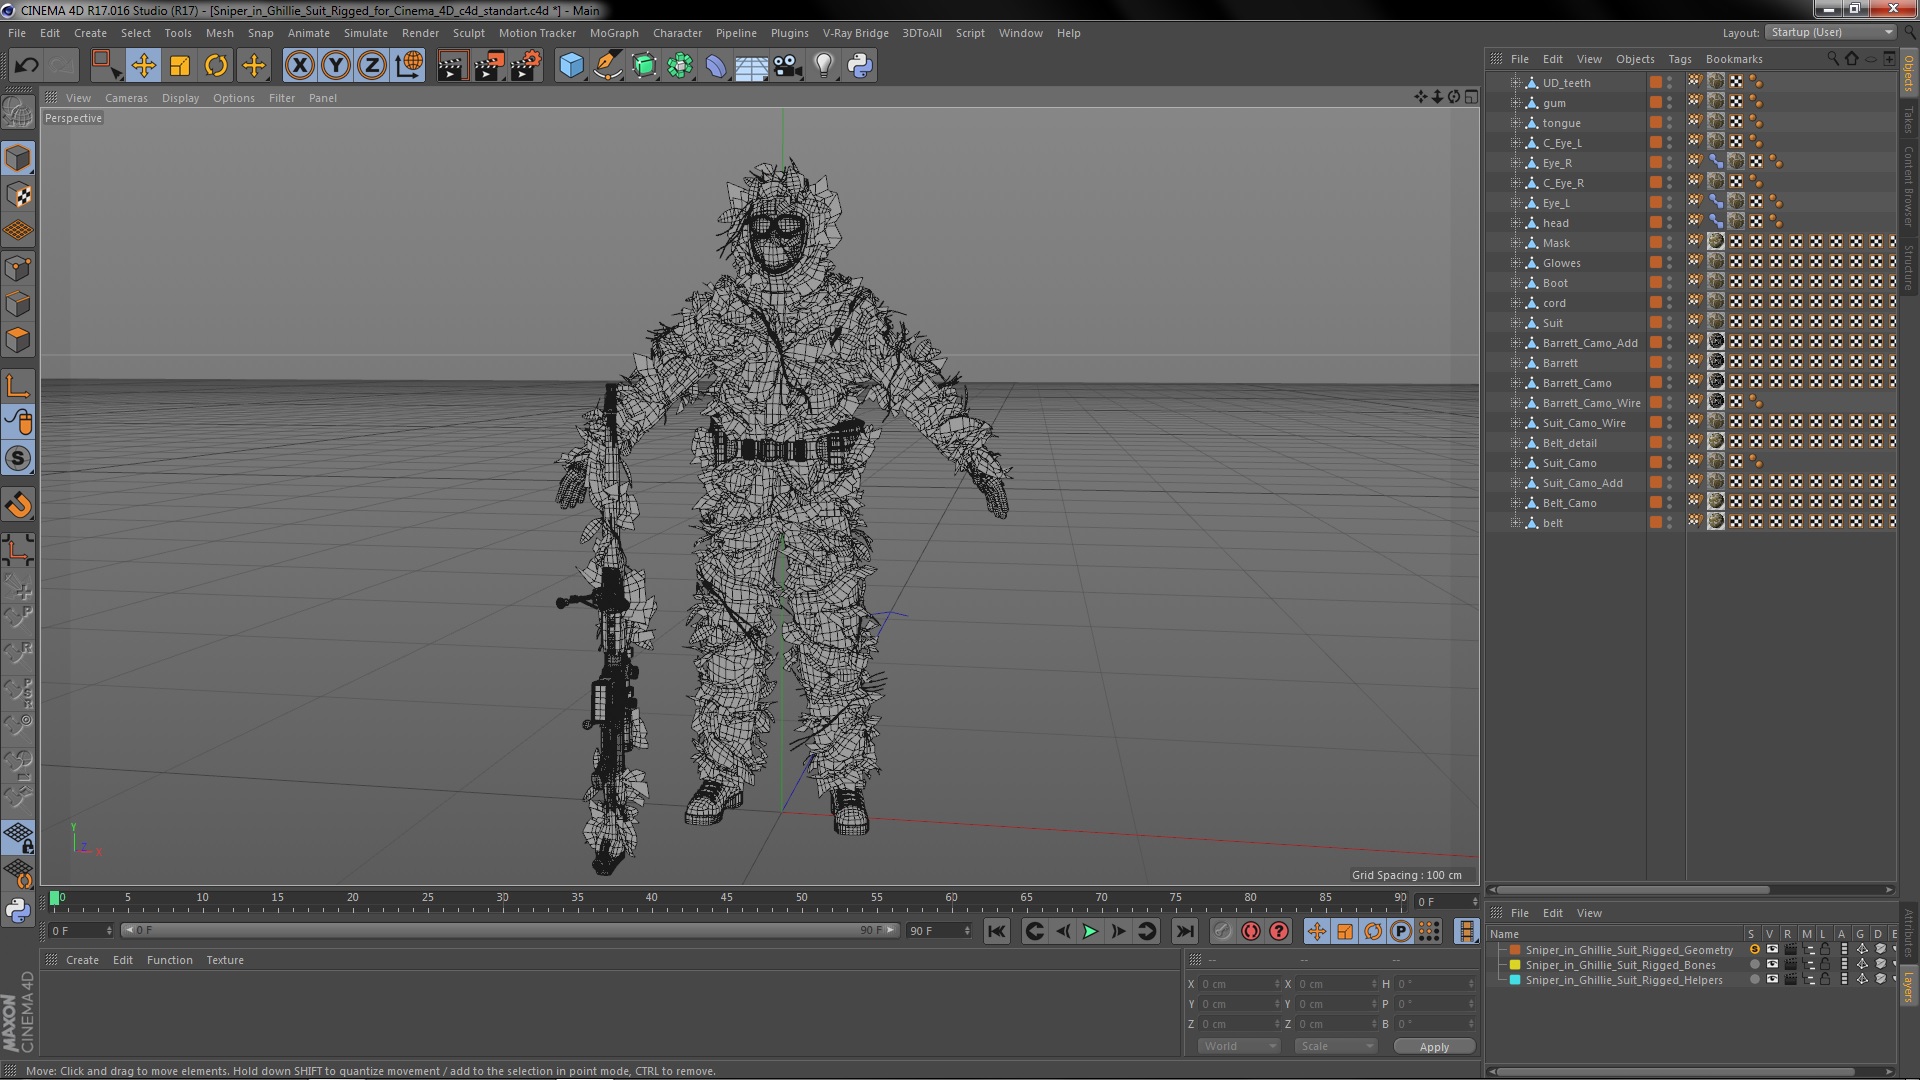Toggle Autokeying red circle icon
The width and height of the screenshot is (1920, 1080).
click(1250, 931)
